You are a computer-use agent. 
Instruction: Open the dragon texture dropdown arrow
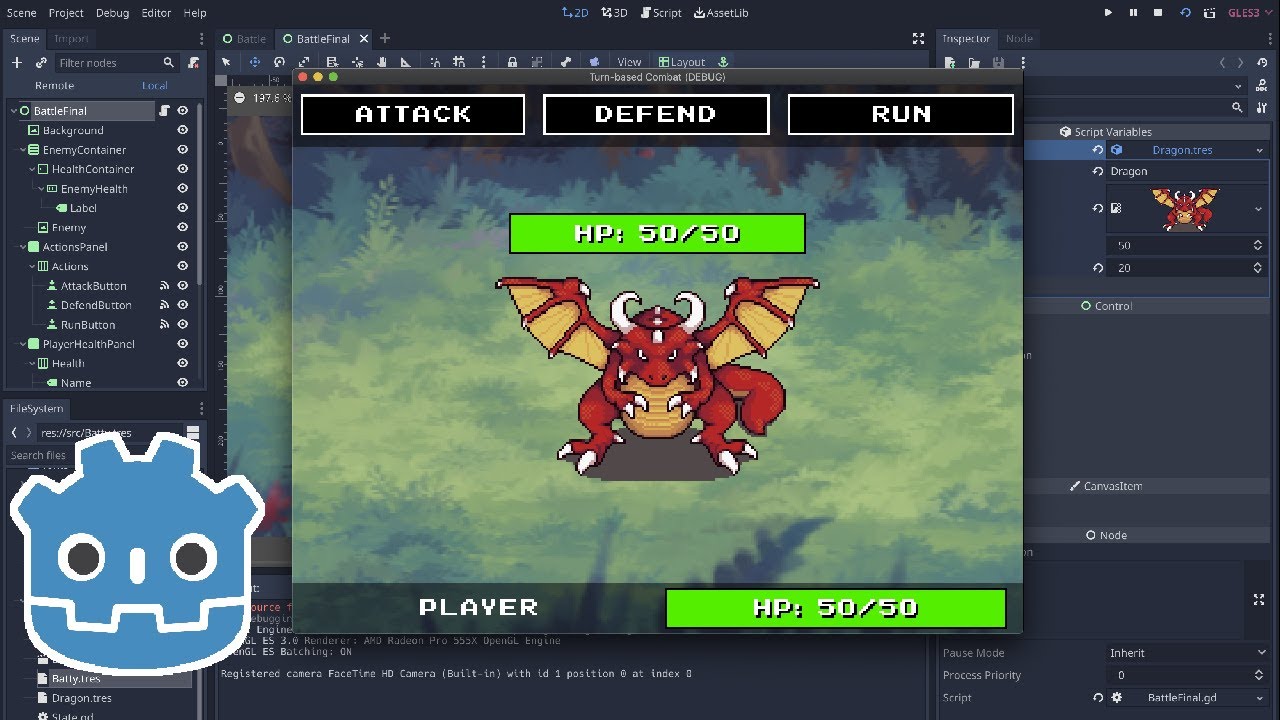tap(1259, 209)
